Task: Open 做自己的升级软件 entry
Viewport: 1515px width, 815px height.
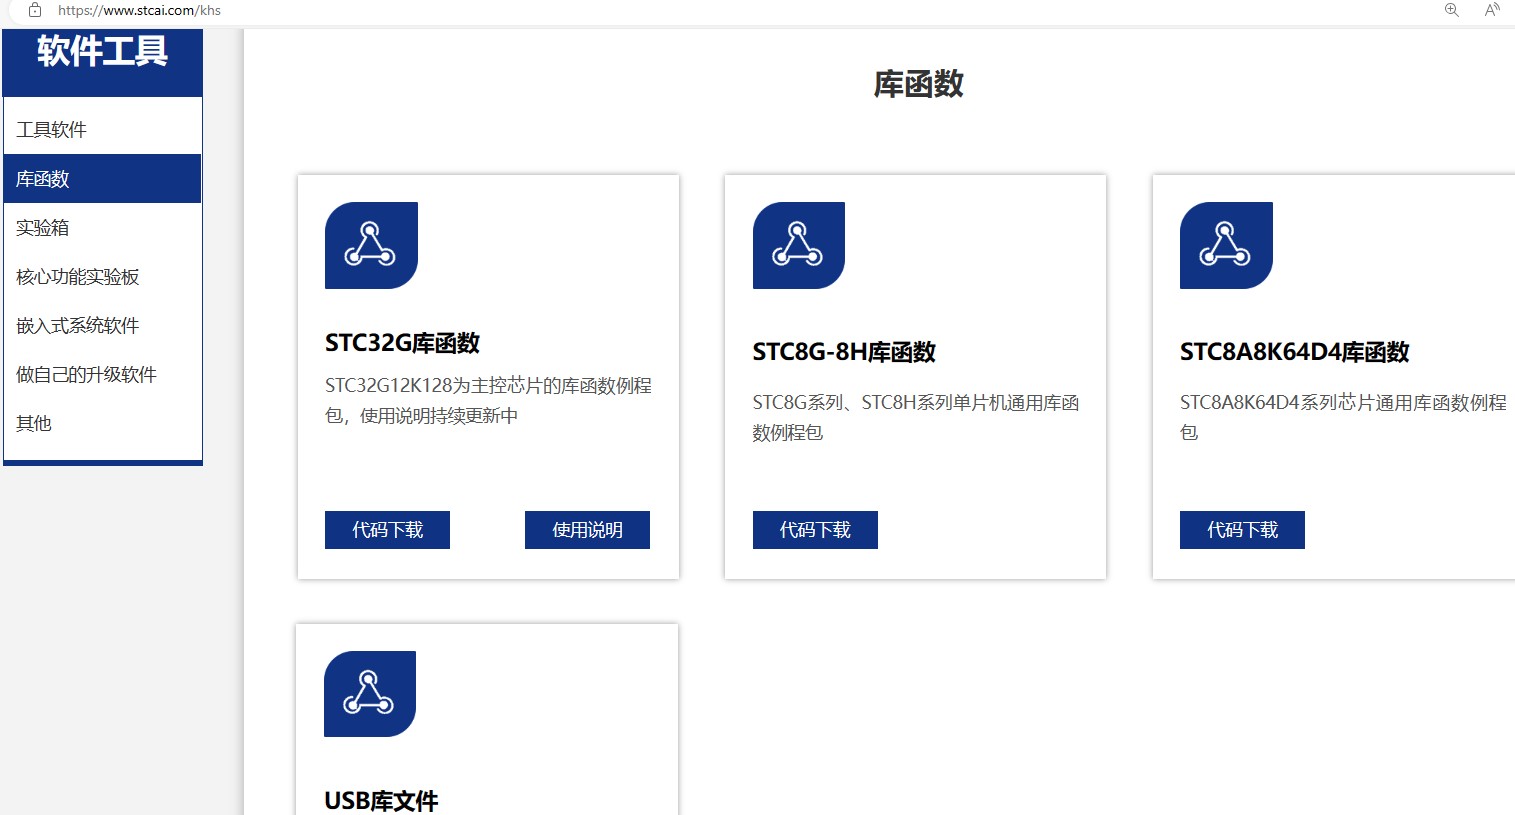Action: click(x=103, y=375)
